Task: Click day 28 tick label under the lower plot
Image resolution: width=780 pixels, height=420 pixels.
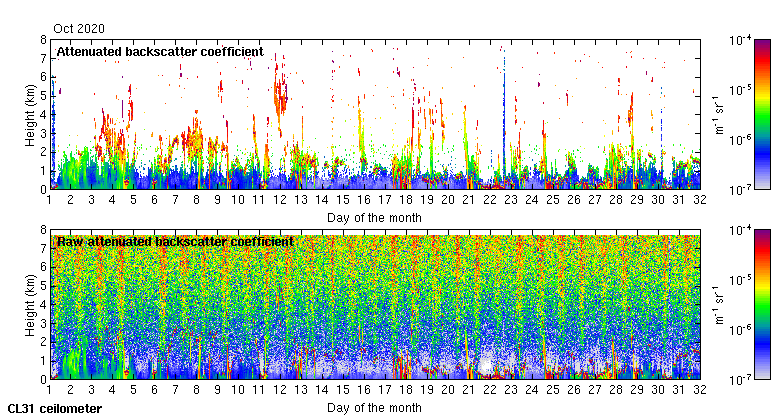Action: click(x=616, y=390)
